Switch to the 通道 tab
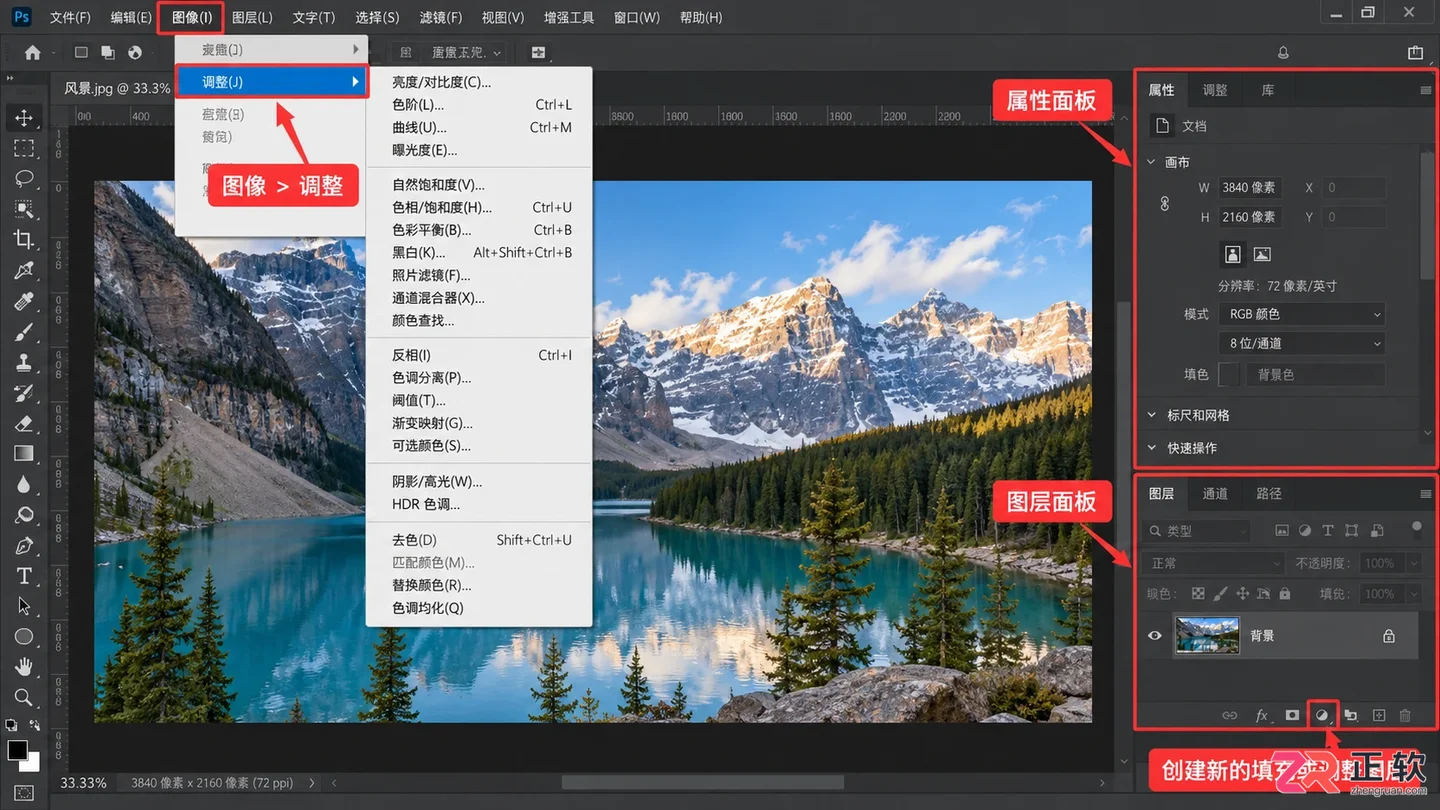Viewport: 1440px width, 810px height. tap(1215, 493)
